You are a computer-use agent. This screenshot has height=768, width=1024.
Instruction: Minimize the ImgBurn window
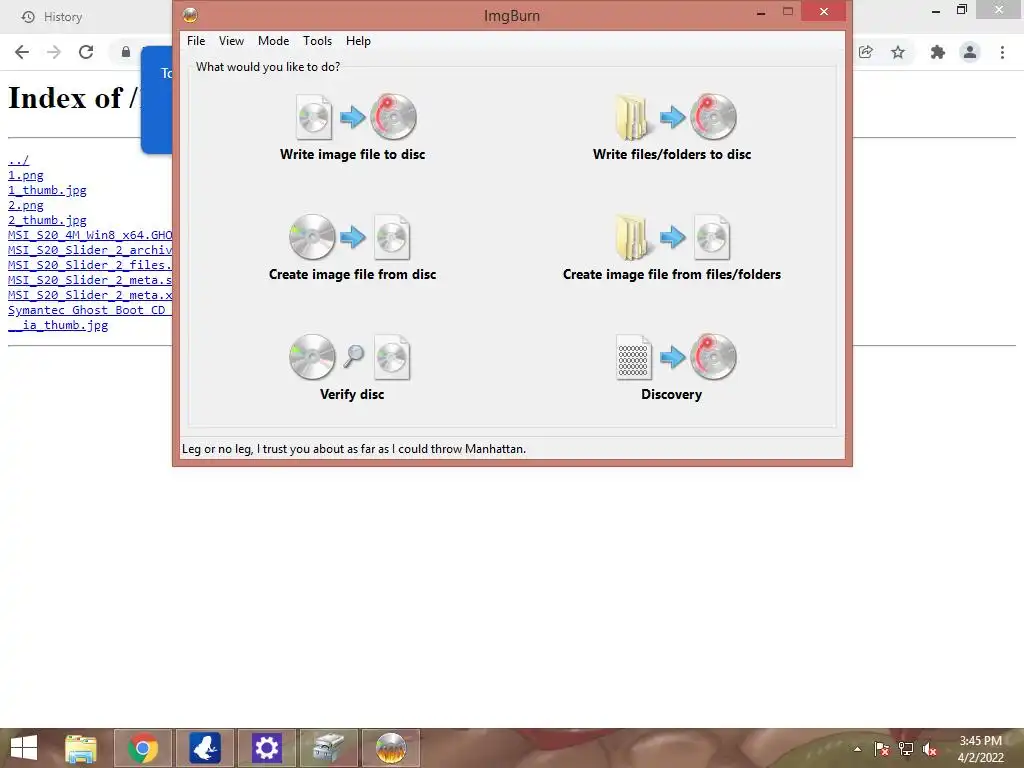pyautogui.click(x=761, y=12)
